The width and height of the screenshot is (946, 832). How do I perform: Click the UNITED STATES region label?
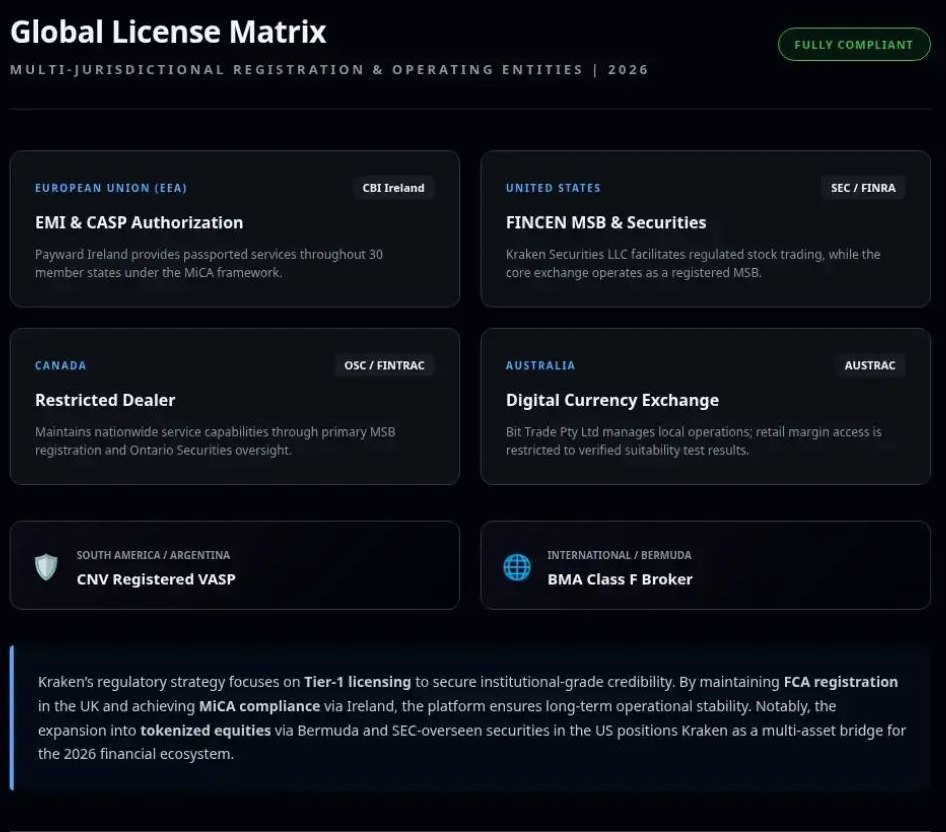coord(553,188)
